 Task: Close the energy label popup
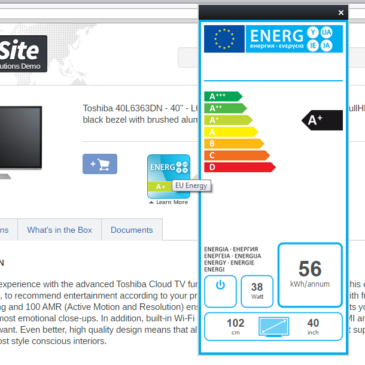[x=341, y=13]
